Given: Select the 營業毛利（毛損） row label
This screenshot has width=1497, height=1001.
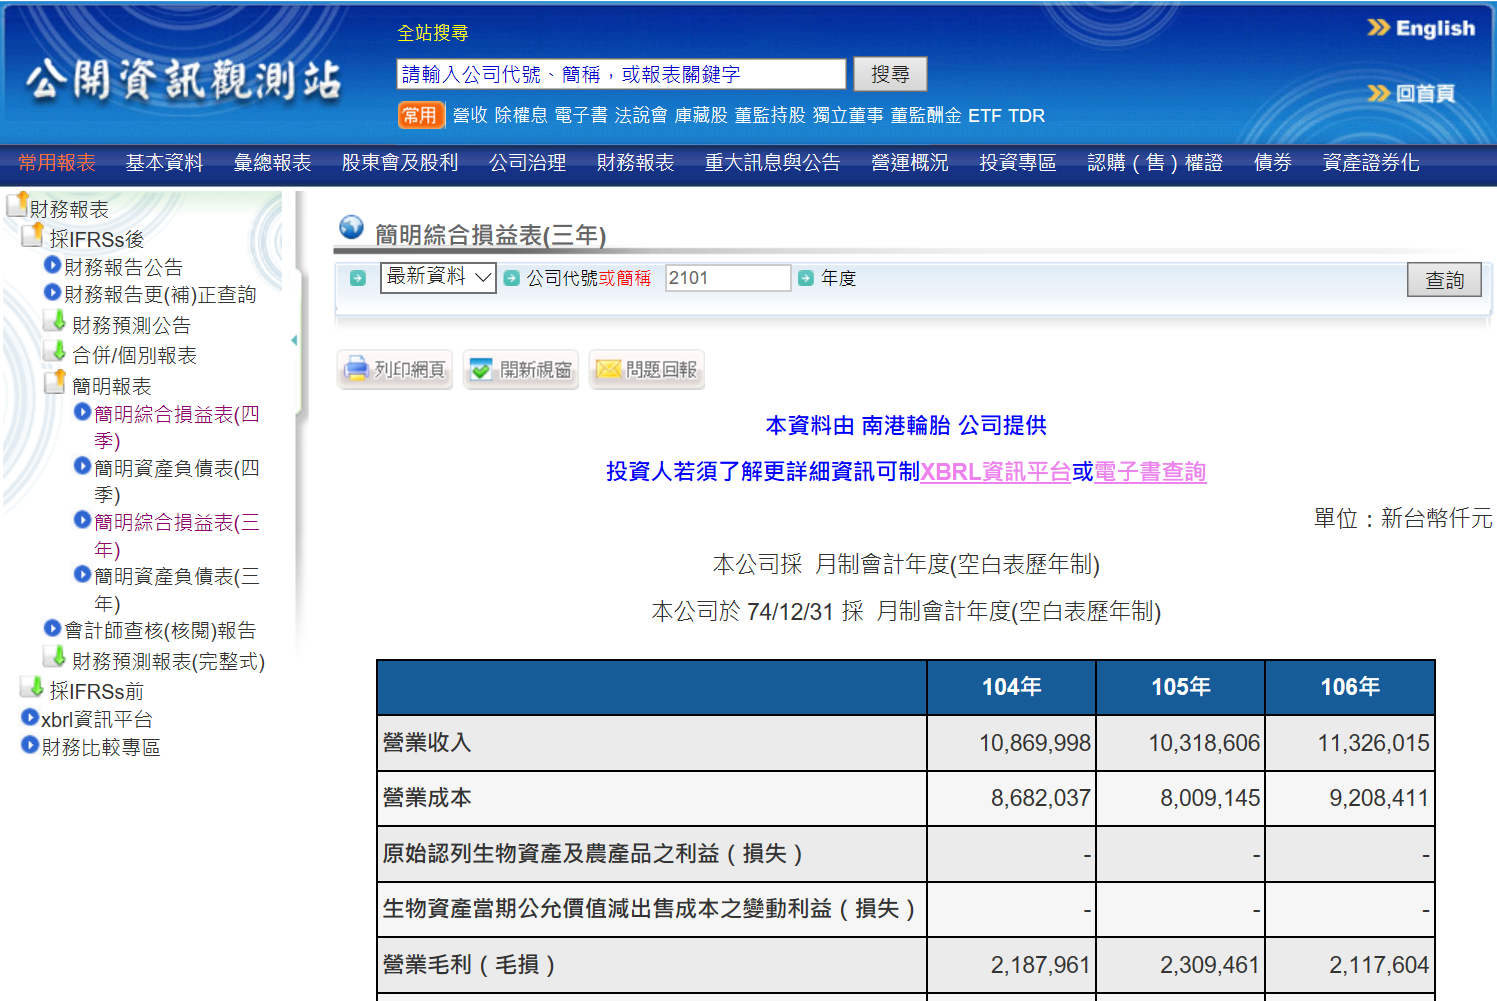Looking at the screenshot, I should (469, 965).
